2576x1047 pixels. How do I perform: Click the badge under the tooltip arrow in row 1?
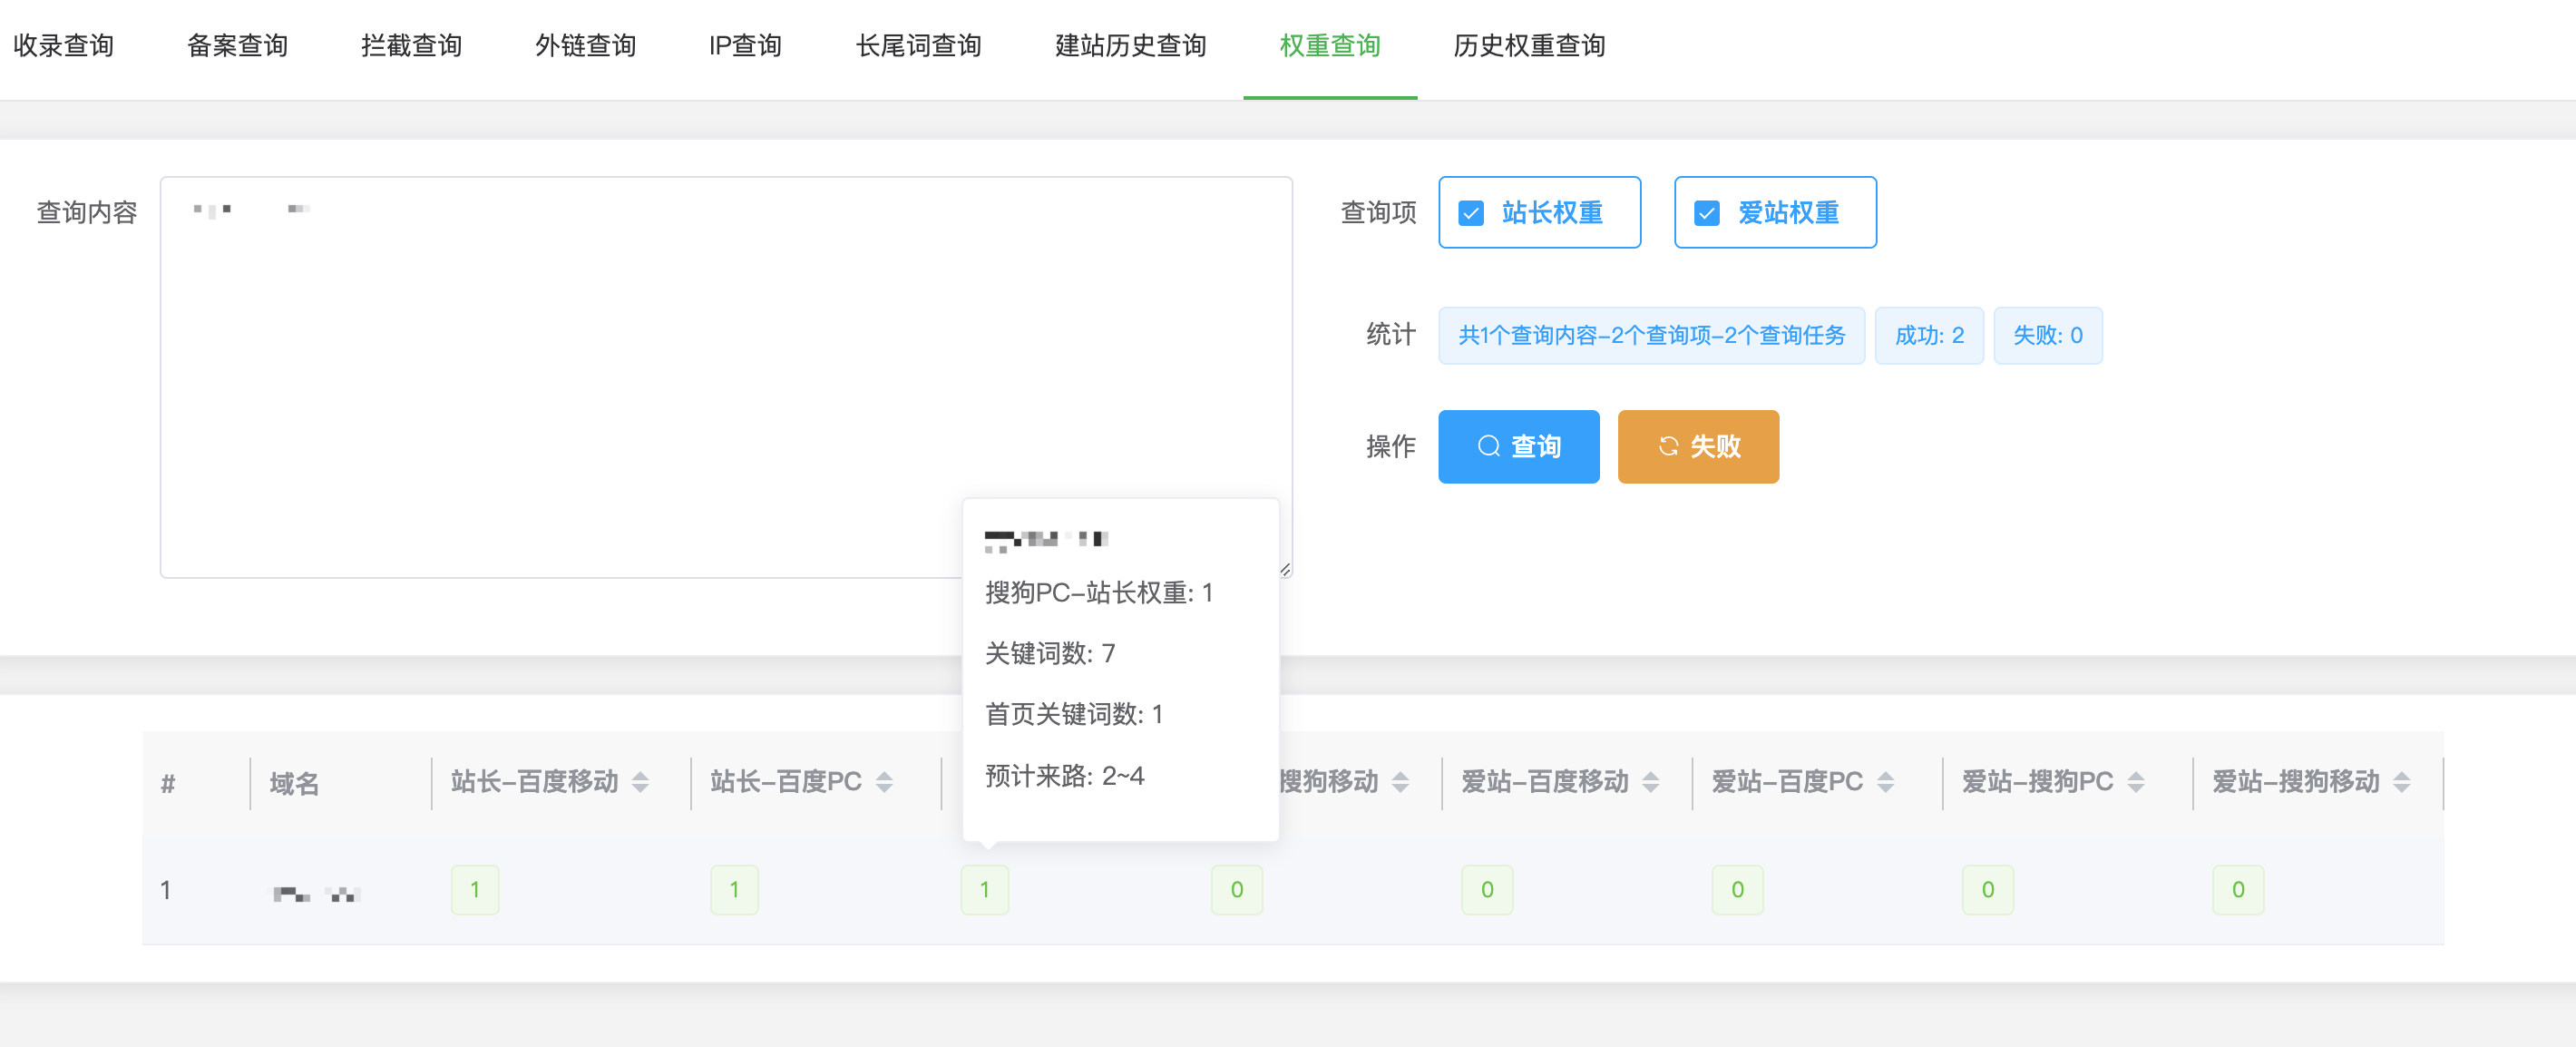point(985,890)
